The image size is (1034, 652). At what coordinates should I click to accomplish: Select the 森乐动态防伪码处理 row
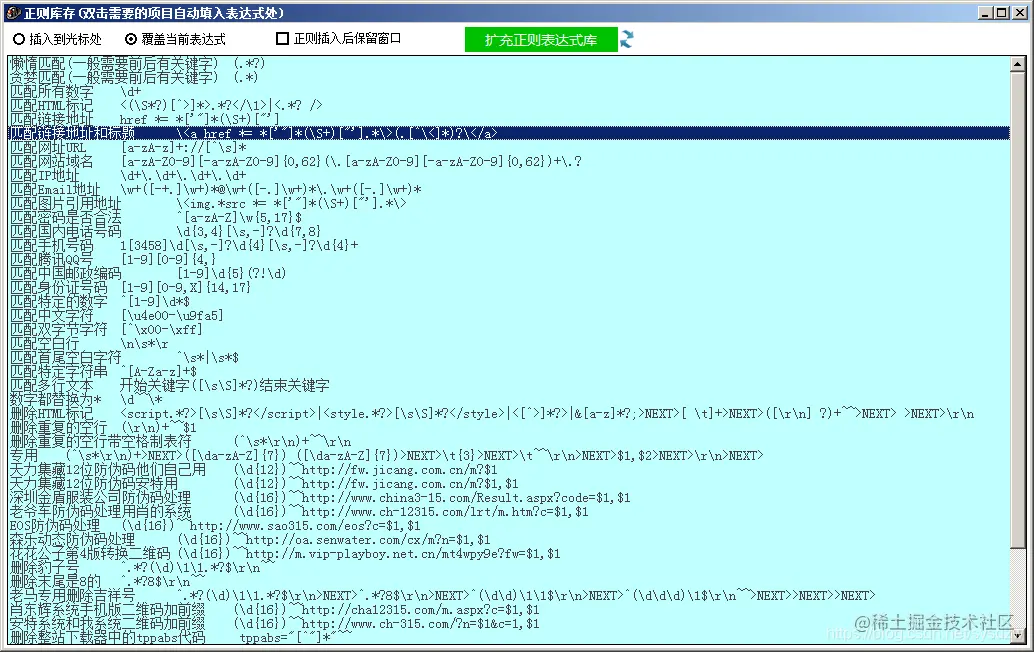point(509,539)
